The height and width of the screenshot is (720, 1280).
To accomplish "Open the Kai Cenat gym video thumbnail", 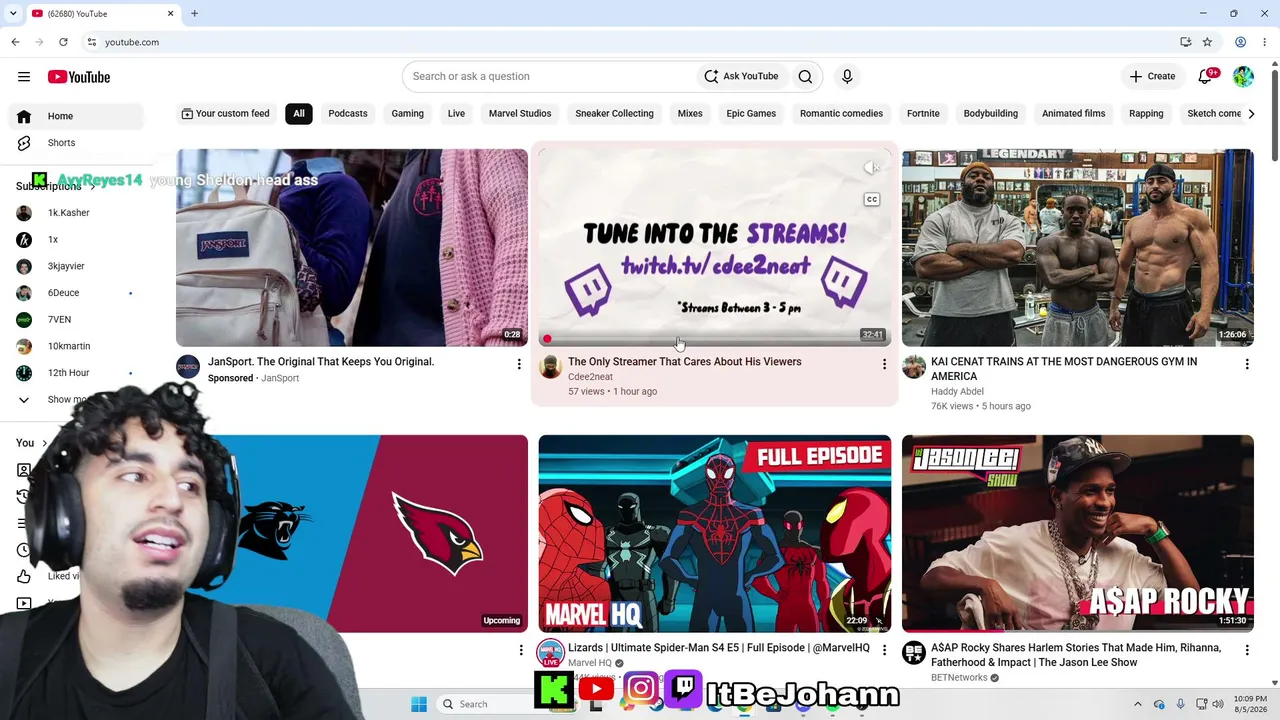I will click(1078, 248).
